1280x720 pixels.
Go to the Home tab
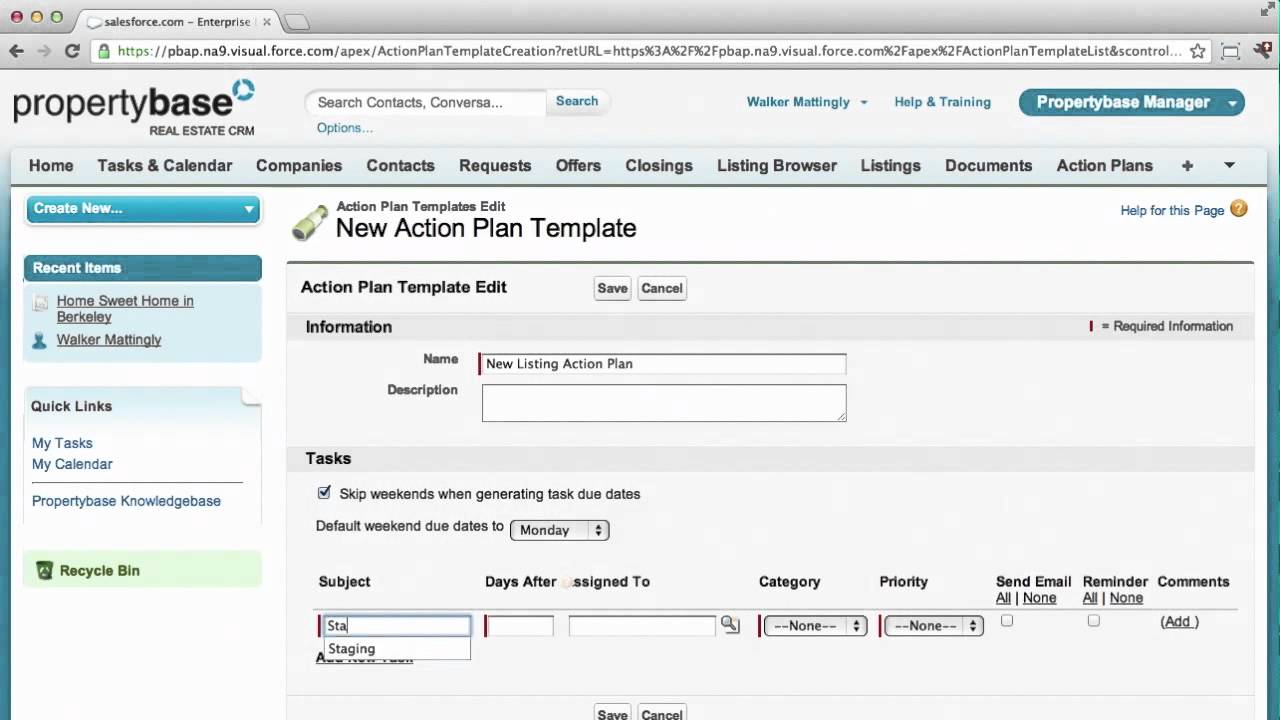point(51,166)
